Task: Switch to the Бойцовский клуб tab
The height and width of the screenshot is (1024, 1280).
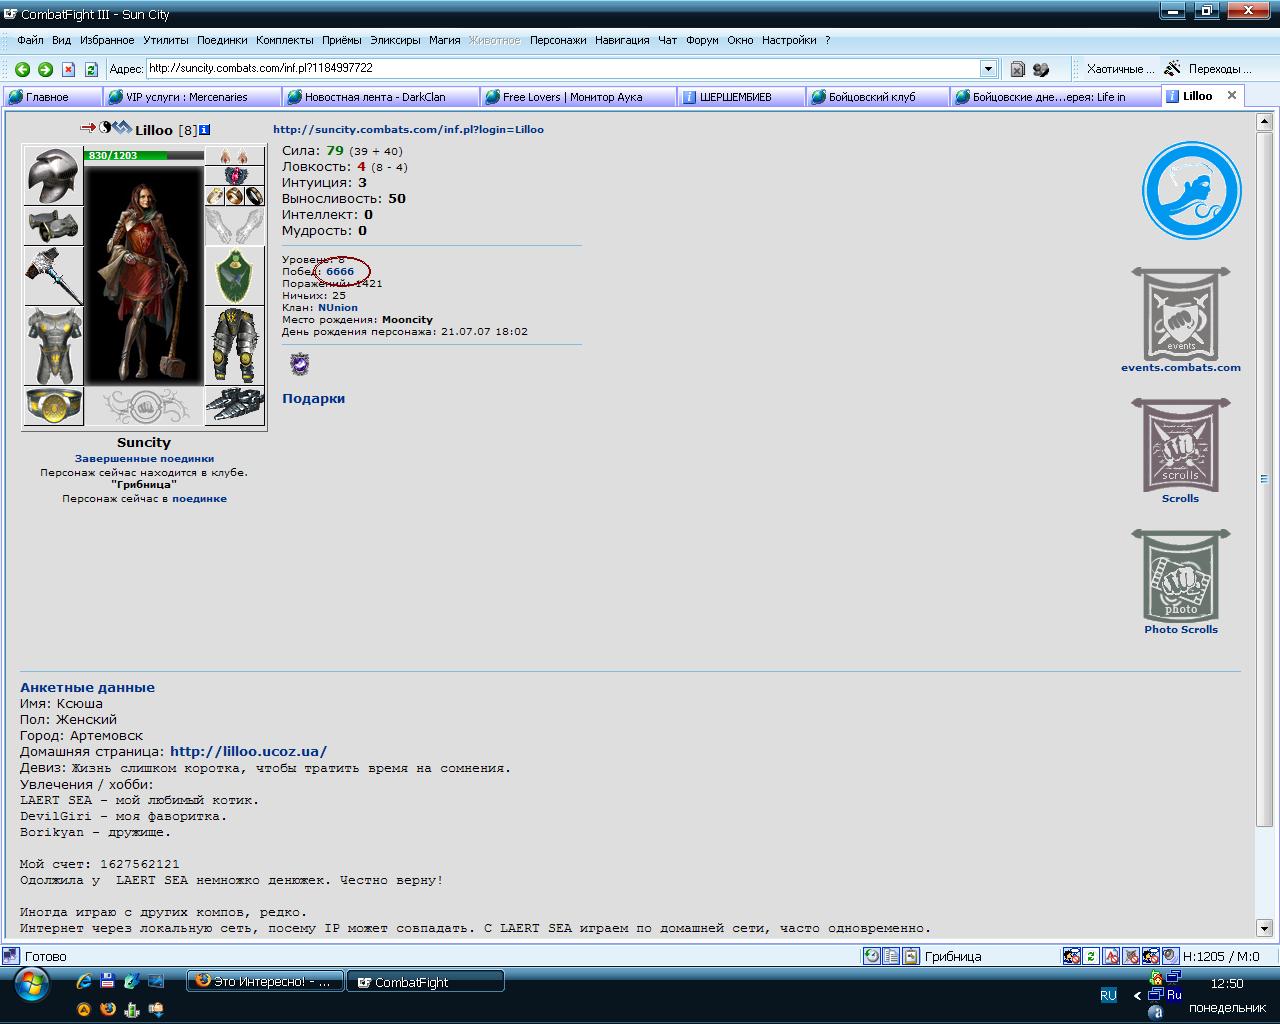Action: coord(877,96)
